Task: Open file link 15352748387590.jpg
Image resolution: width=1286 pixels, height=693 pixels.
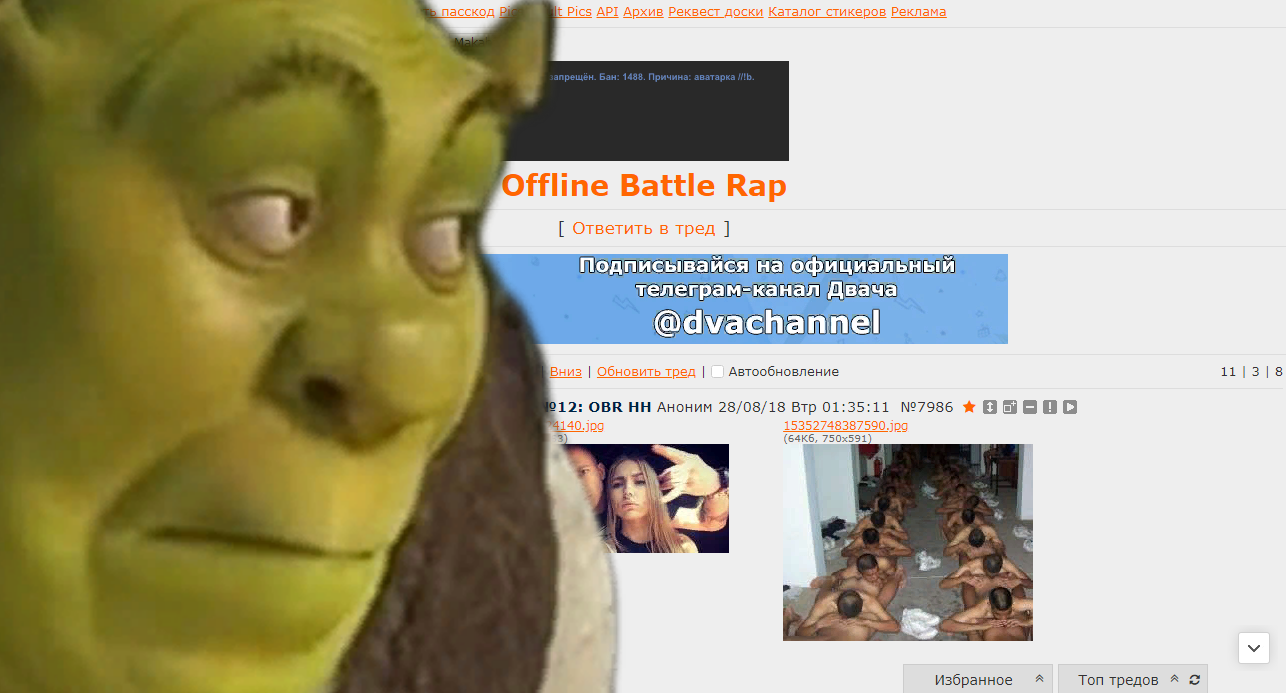Action: 845,426
